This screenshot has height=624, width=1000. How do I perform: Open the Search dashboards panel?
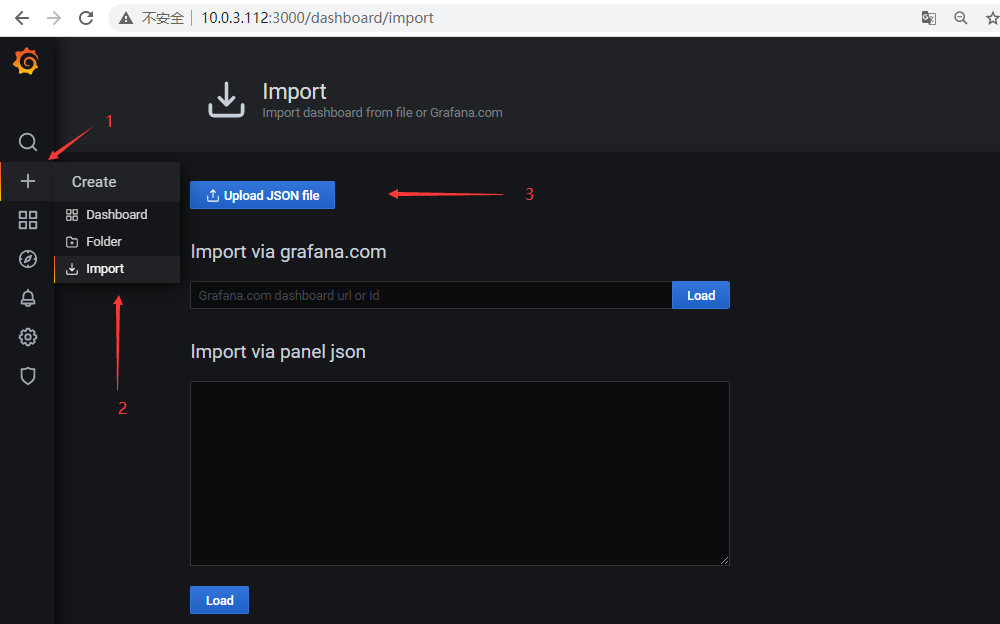(27, 142)
